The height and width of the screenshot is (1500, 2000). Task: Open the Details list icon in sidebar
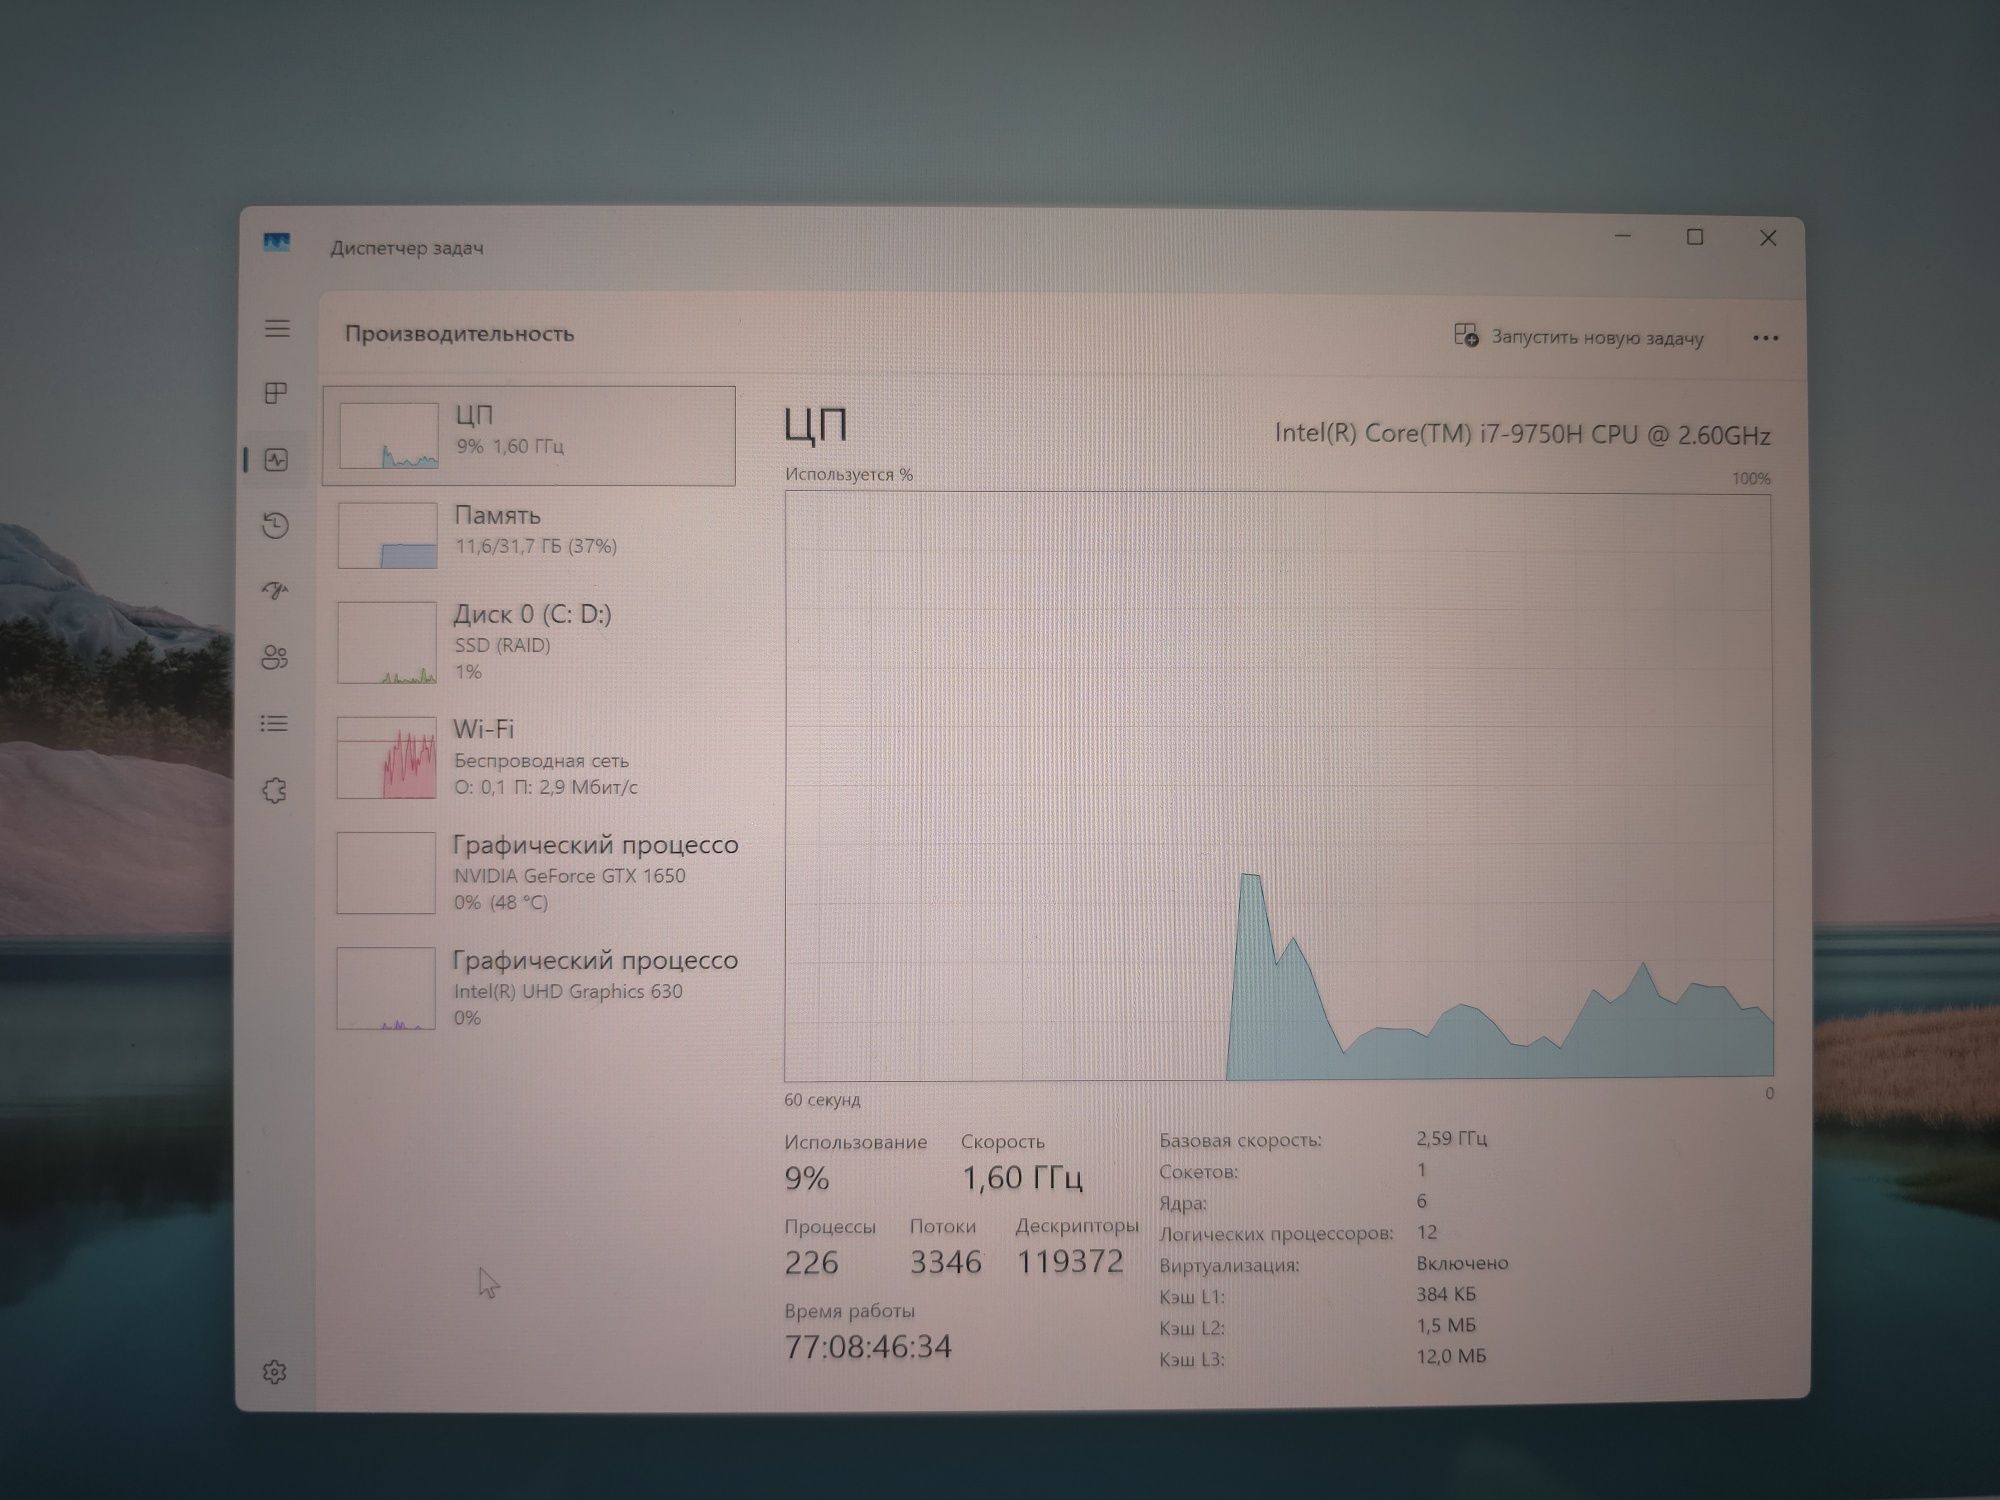point(275,723)
